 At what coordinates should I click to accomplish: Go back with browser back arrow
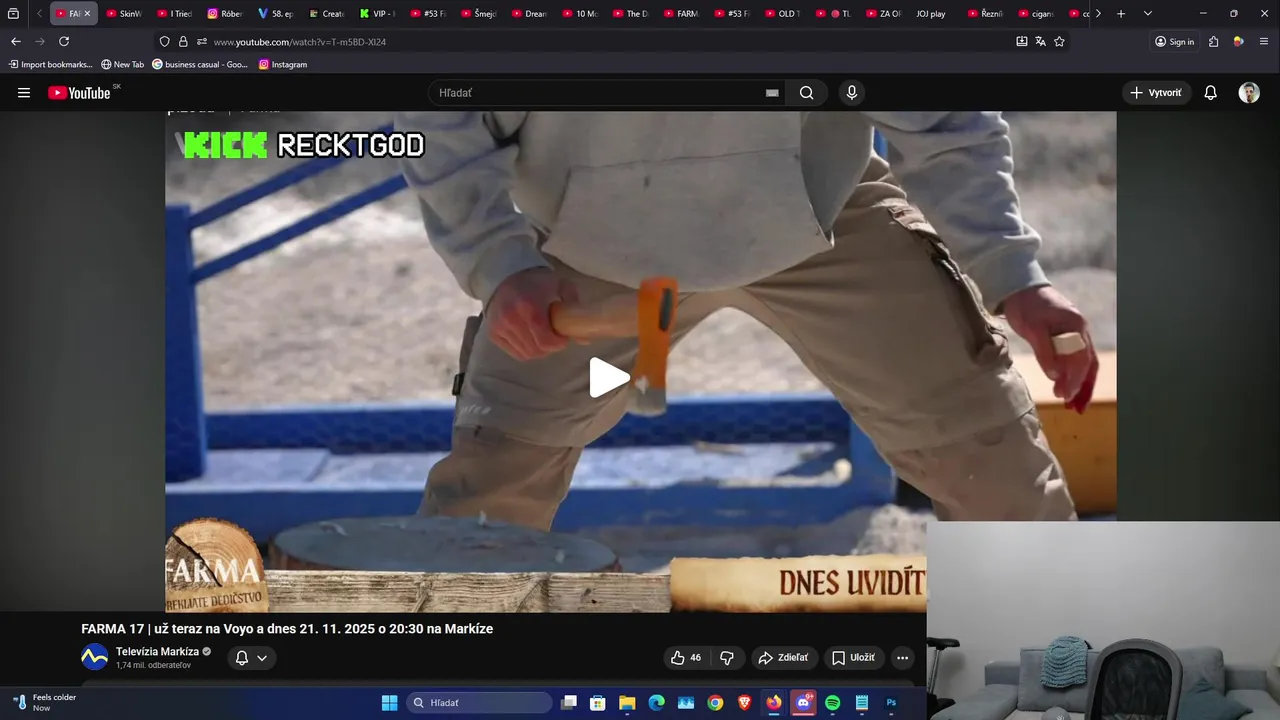pos(15,41)
